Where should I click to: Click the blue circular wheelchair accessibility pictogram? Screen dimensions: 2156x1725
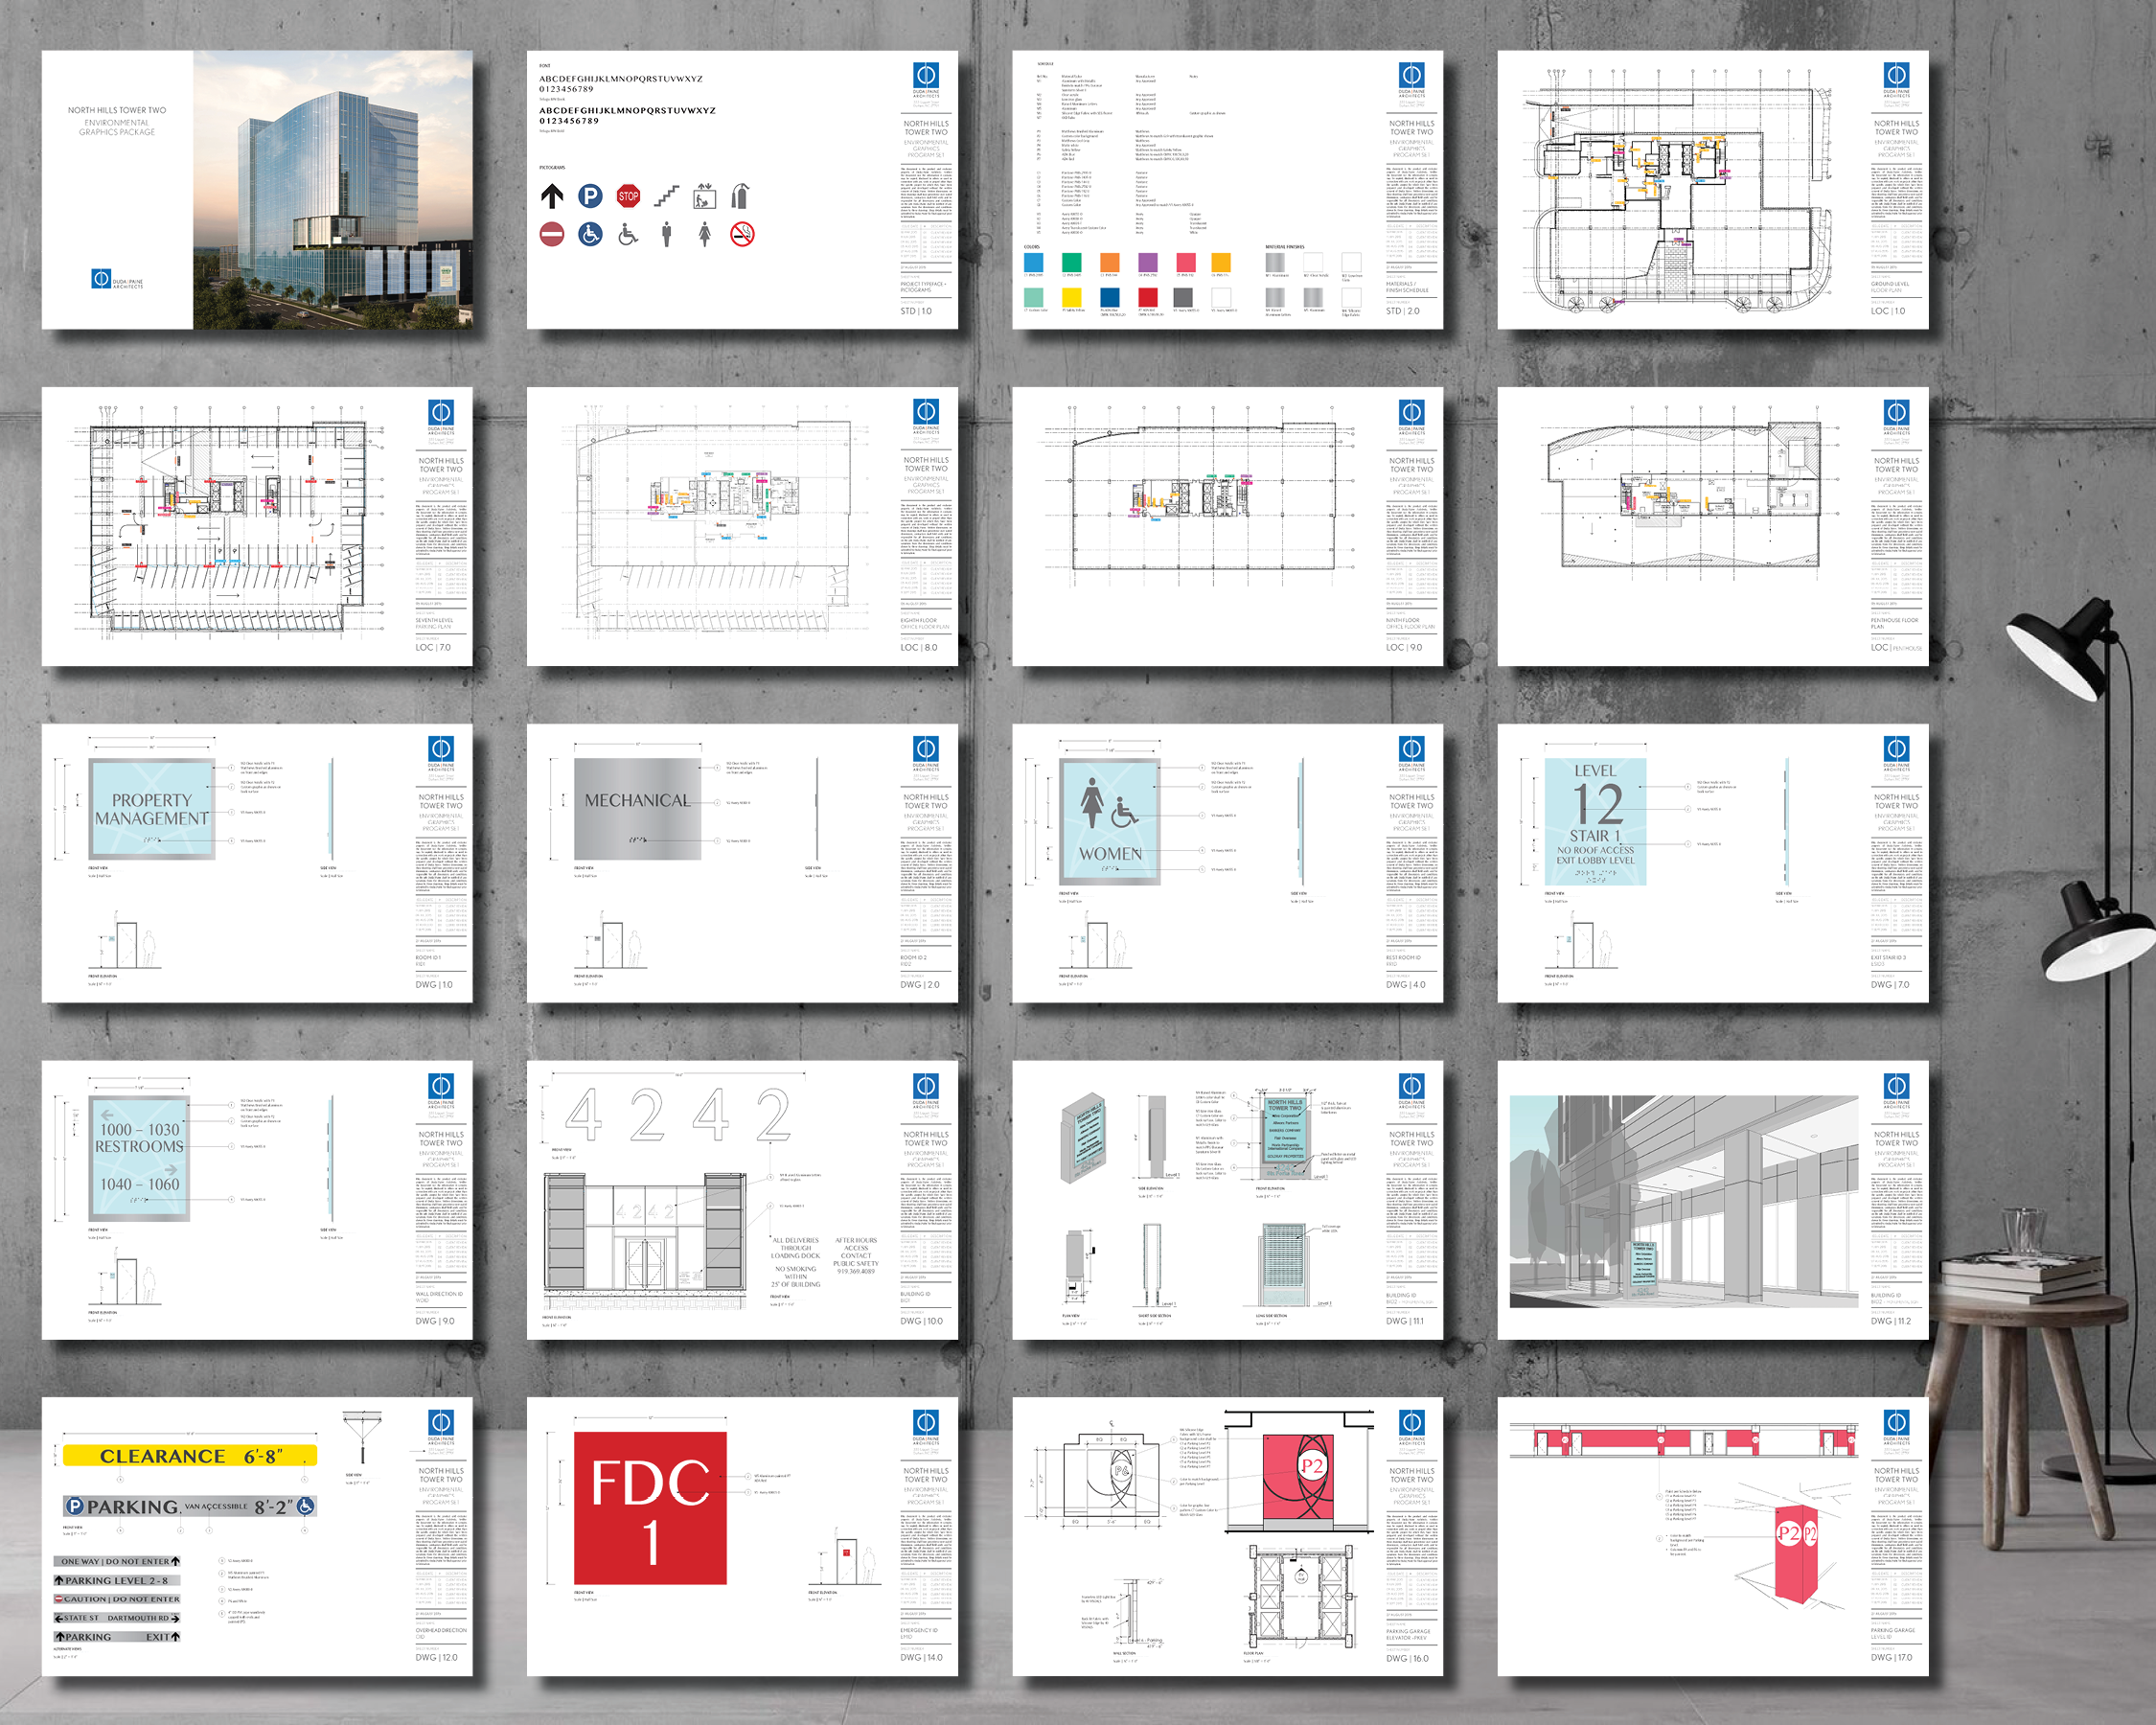[x=590, y=234]
